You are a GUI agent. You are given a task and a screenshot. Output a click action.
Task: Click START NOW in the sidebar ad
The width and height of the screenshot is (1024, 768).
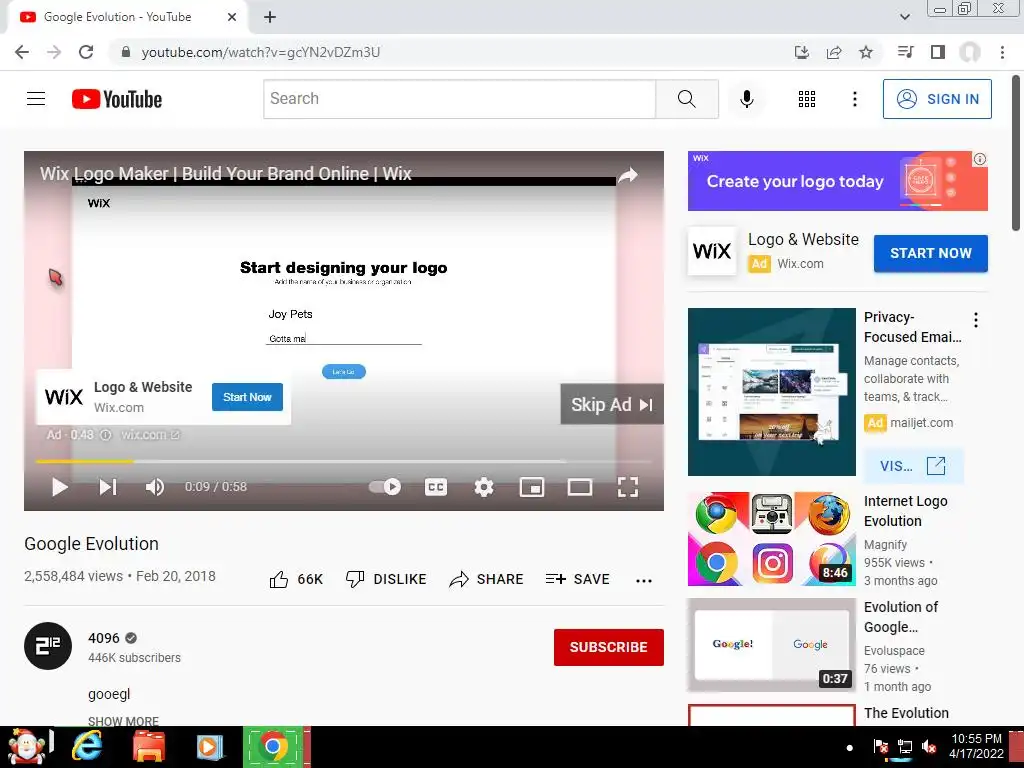click(x=931, y=253)
